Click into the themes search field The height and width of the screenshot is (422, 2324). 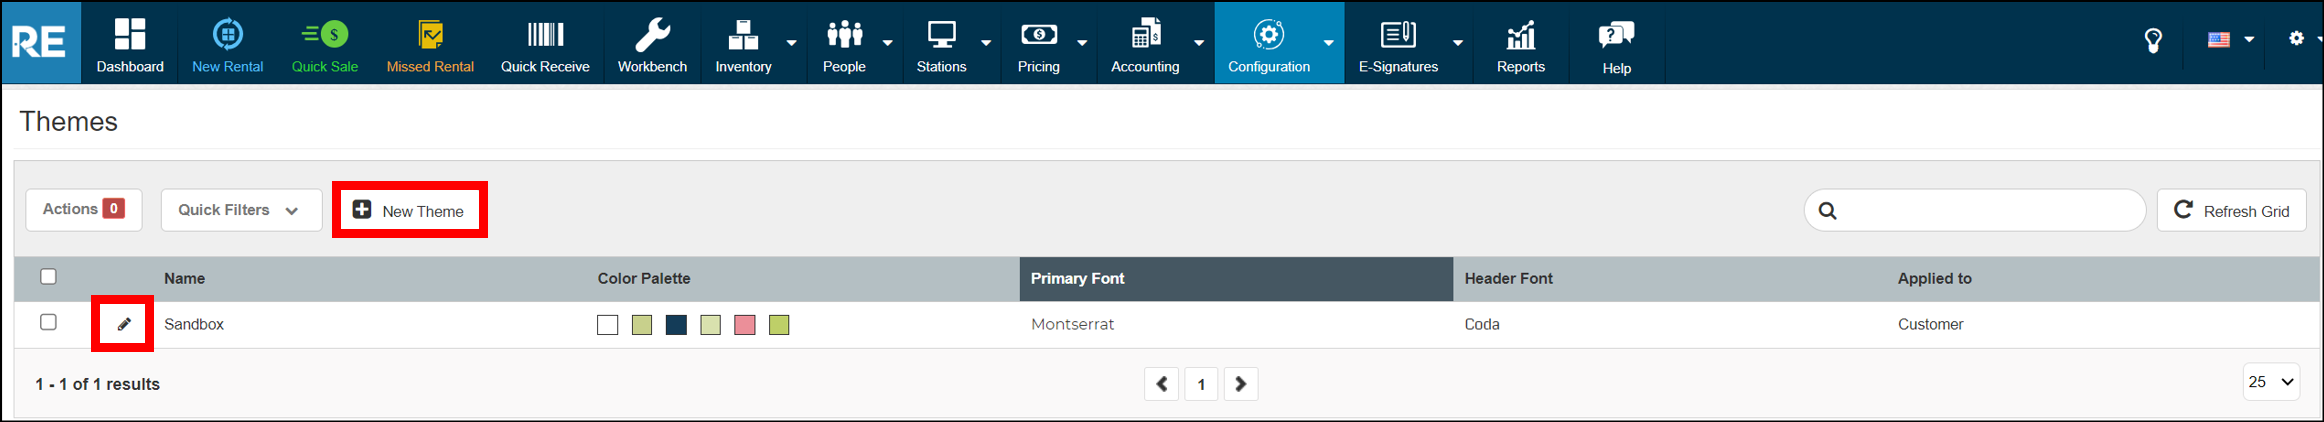point(1985,211)
